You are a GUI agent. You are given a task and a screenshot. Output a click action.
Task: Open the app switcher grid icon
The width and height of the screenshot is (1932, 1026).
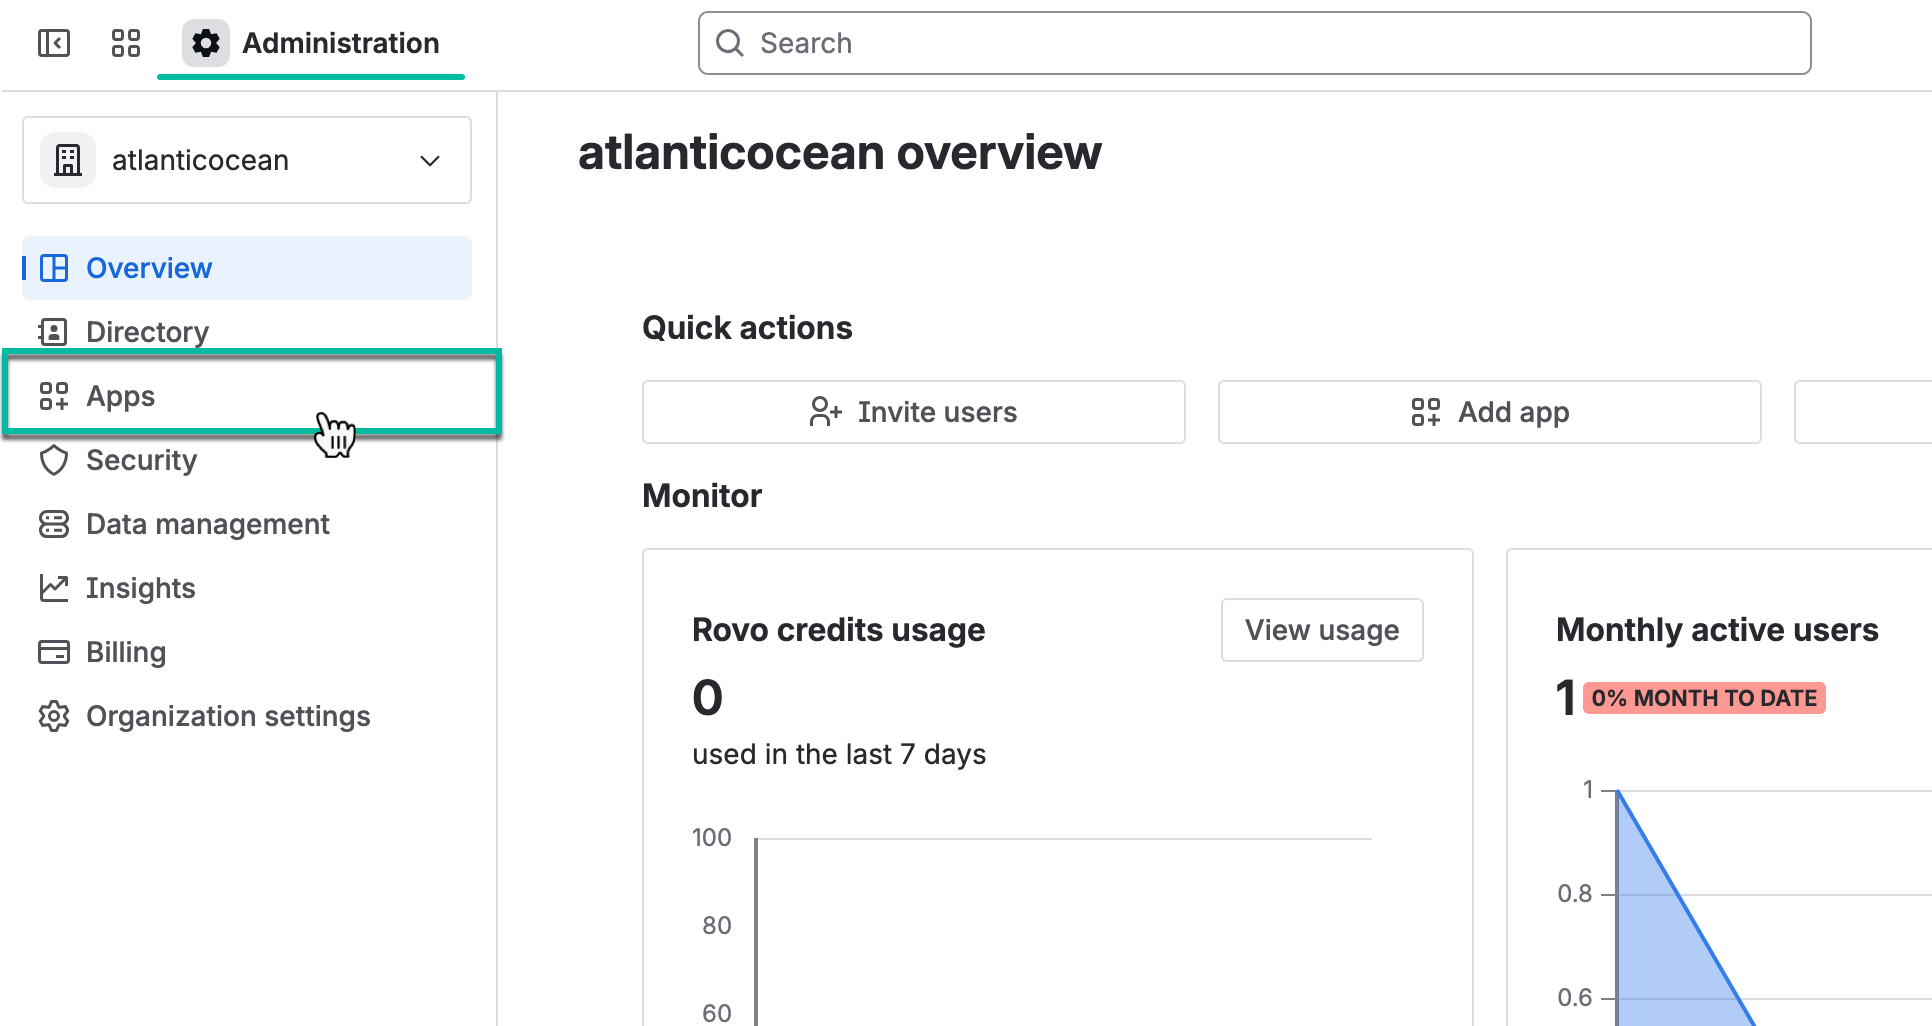pos(126,43)
